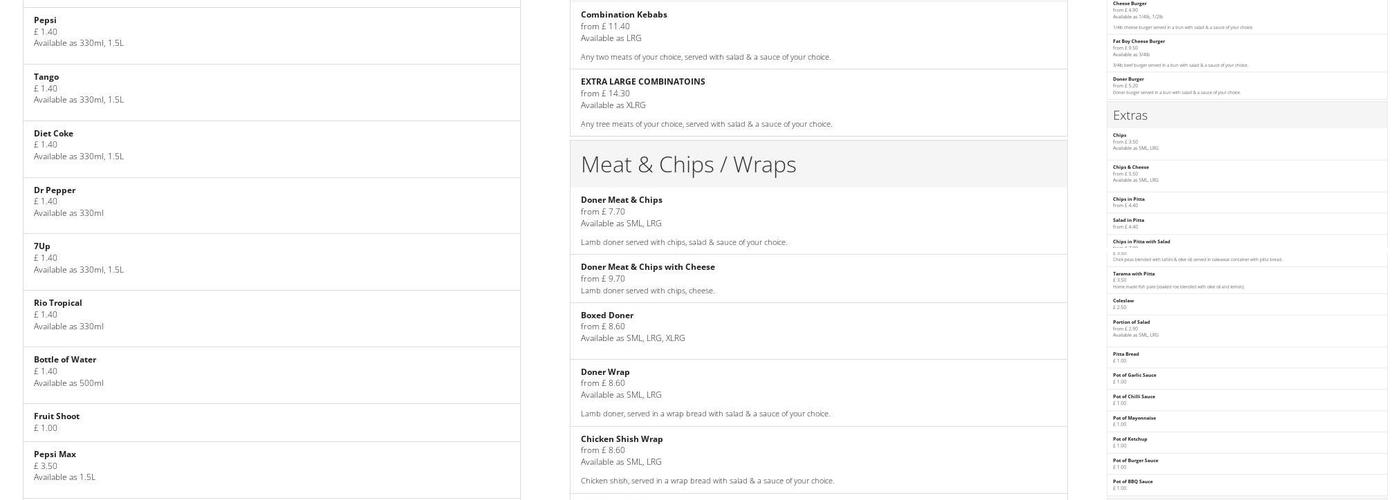Add Dr Pepper from the drinks

pos(54,190)
